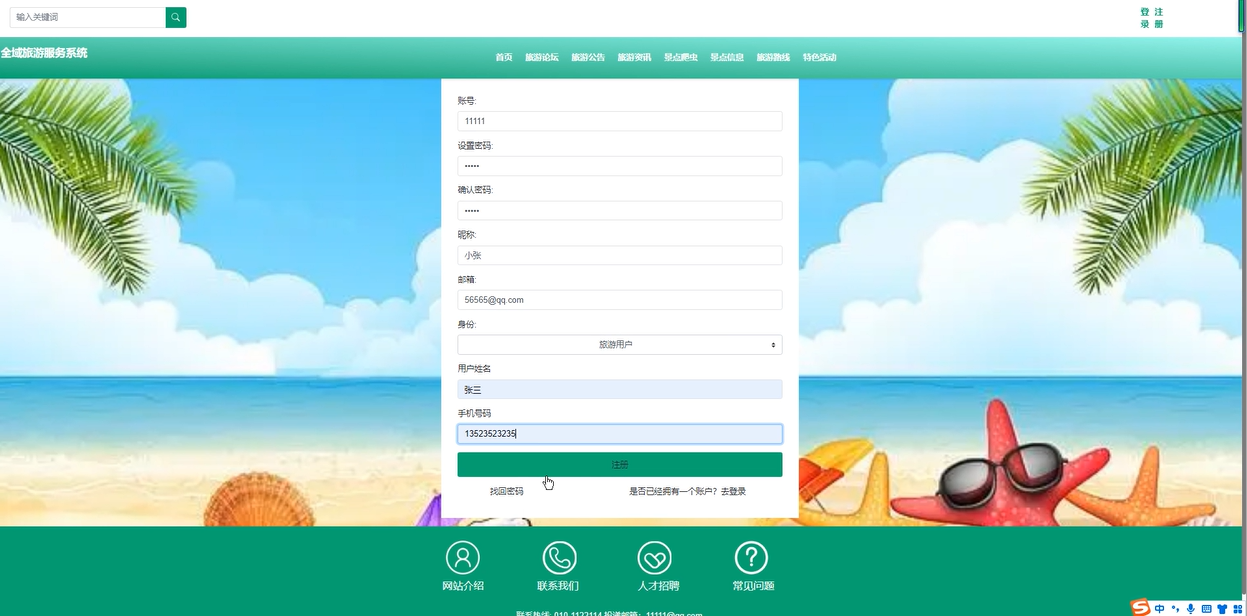Expand the 身份 dropdown showing 旅游用户
Image resolution: width=1247 pixels, height=616 pixels.
click(620, 344)
